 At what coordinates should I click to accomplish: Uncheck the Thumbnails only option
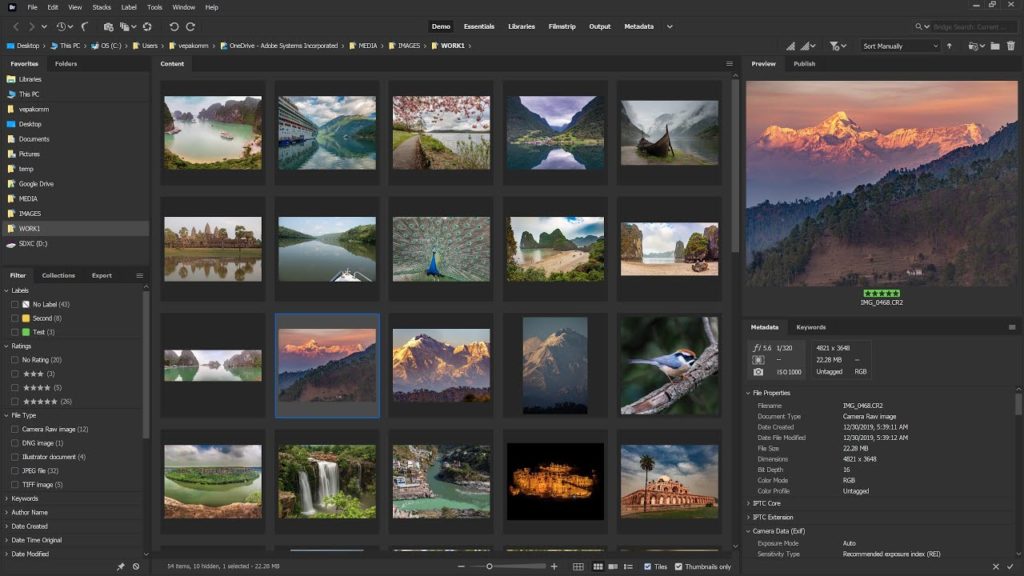click(x=679, y=567)
